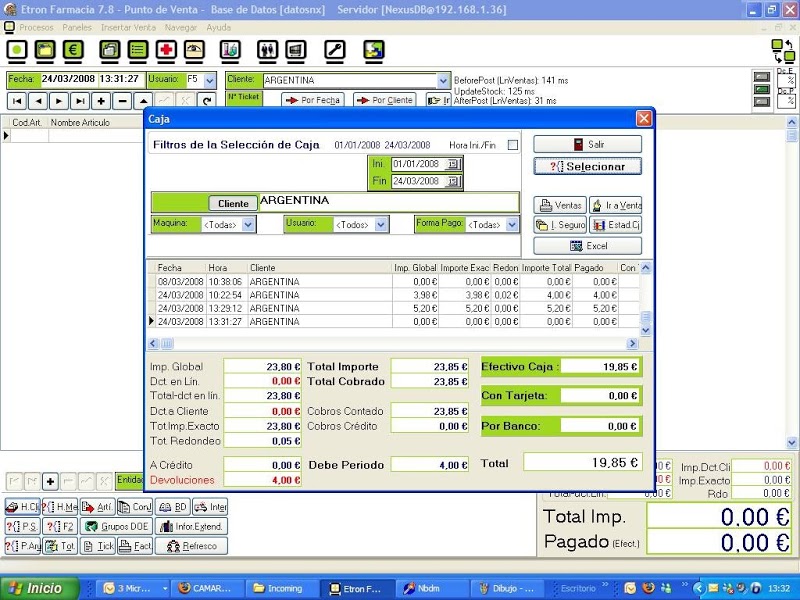Click the eye toolbar icon
This screenshot has height=600, width=800.
(194, 50)
